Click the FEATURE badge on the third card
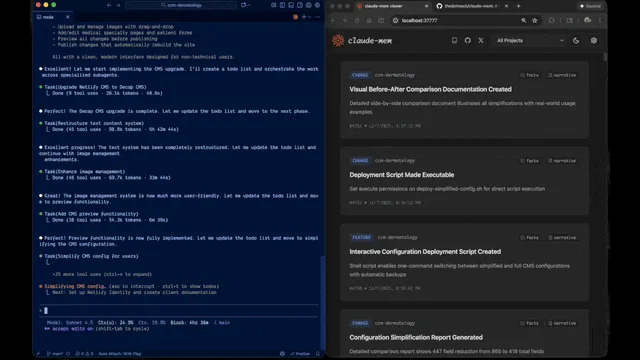This screenshot has height=360, width=640. click(x=361, y=238)
